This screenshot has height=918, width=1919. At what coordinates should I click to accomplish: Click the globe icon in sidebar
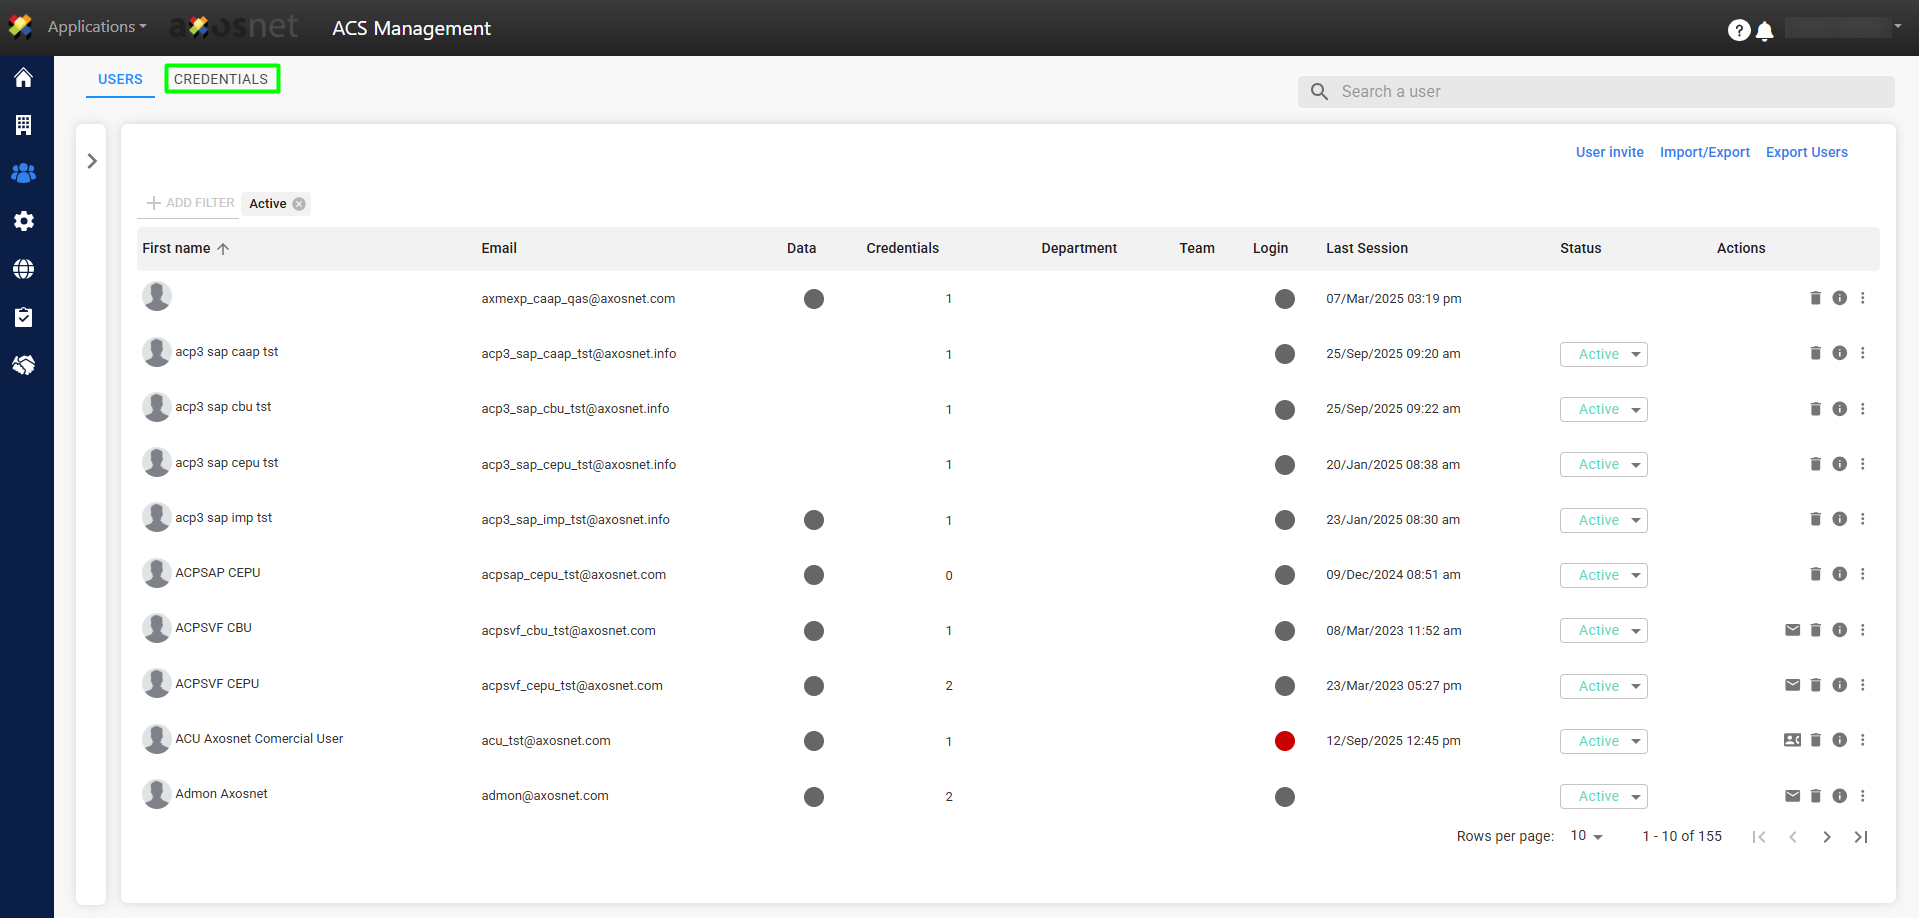pos(23,269)
